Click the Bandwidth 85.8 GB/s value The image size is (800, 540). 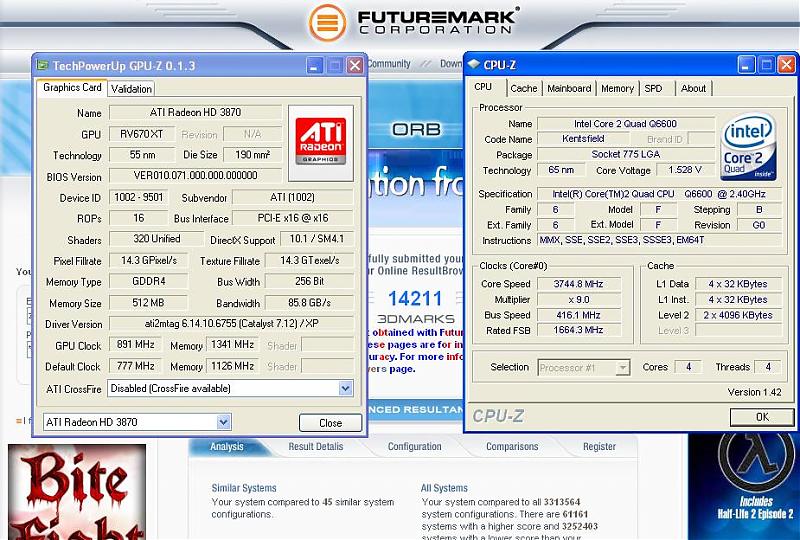point(309,303)
